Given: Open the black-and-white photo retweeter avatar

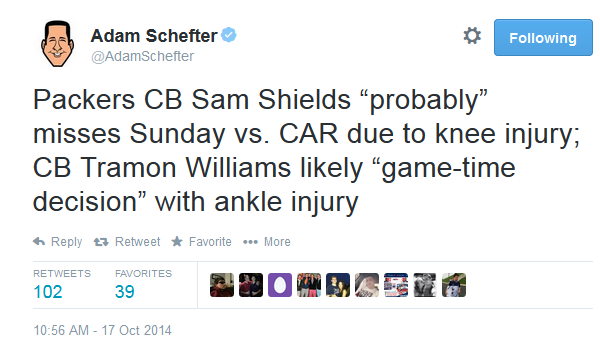Looking at the screenshot, I should tap(425, 285).
